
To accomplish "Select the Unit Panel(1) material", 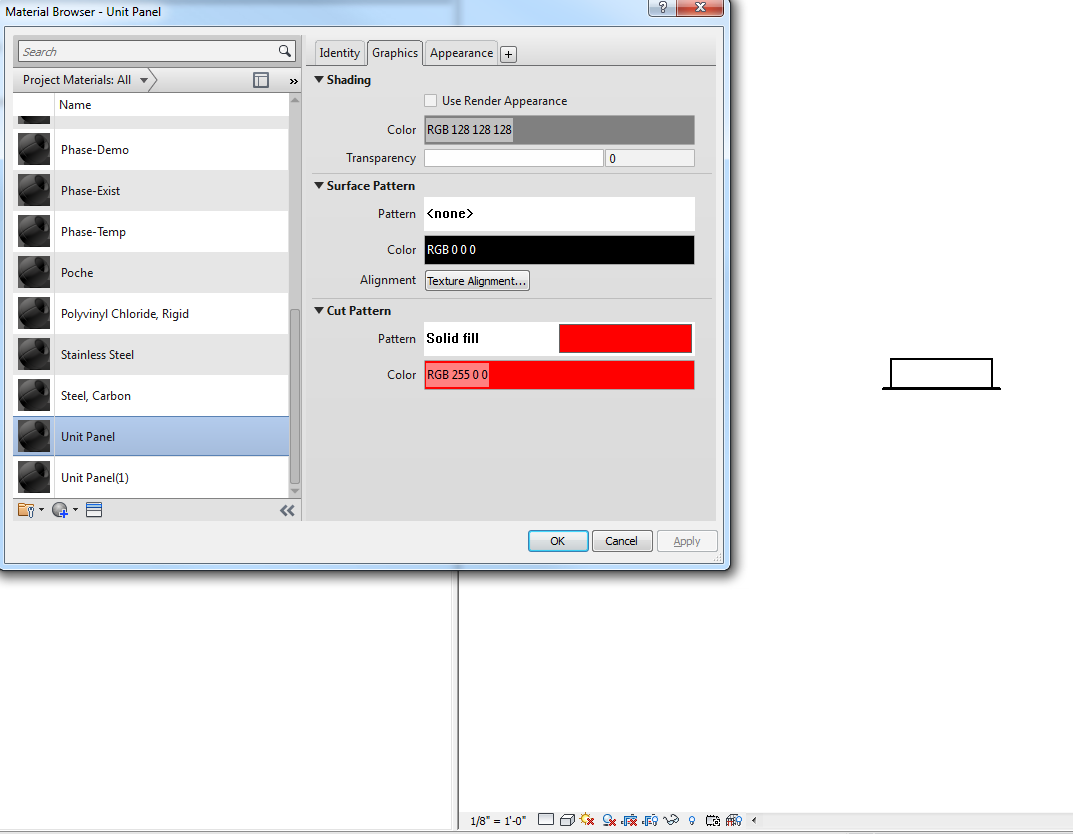I will click(151, 478).
